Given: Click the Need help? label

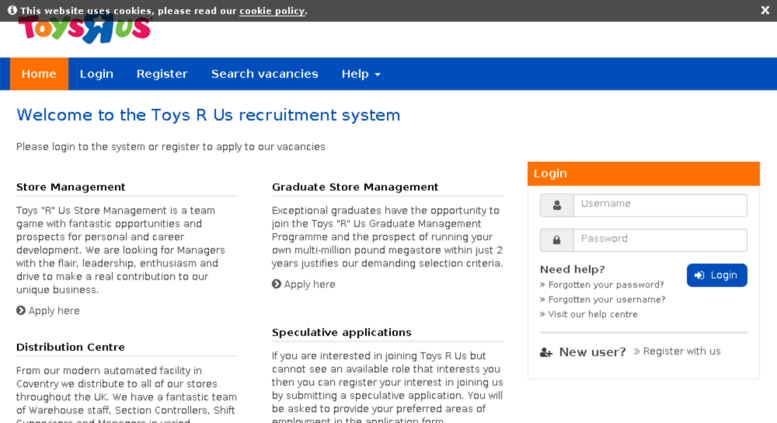Looking at the screenshot, I should (572, 269).
